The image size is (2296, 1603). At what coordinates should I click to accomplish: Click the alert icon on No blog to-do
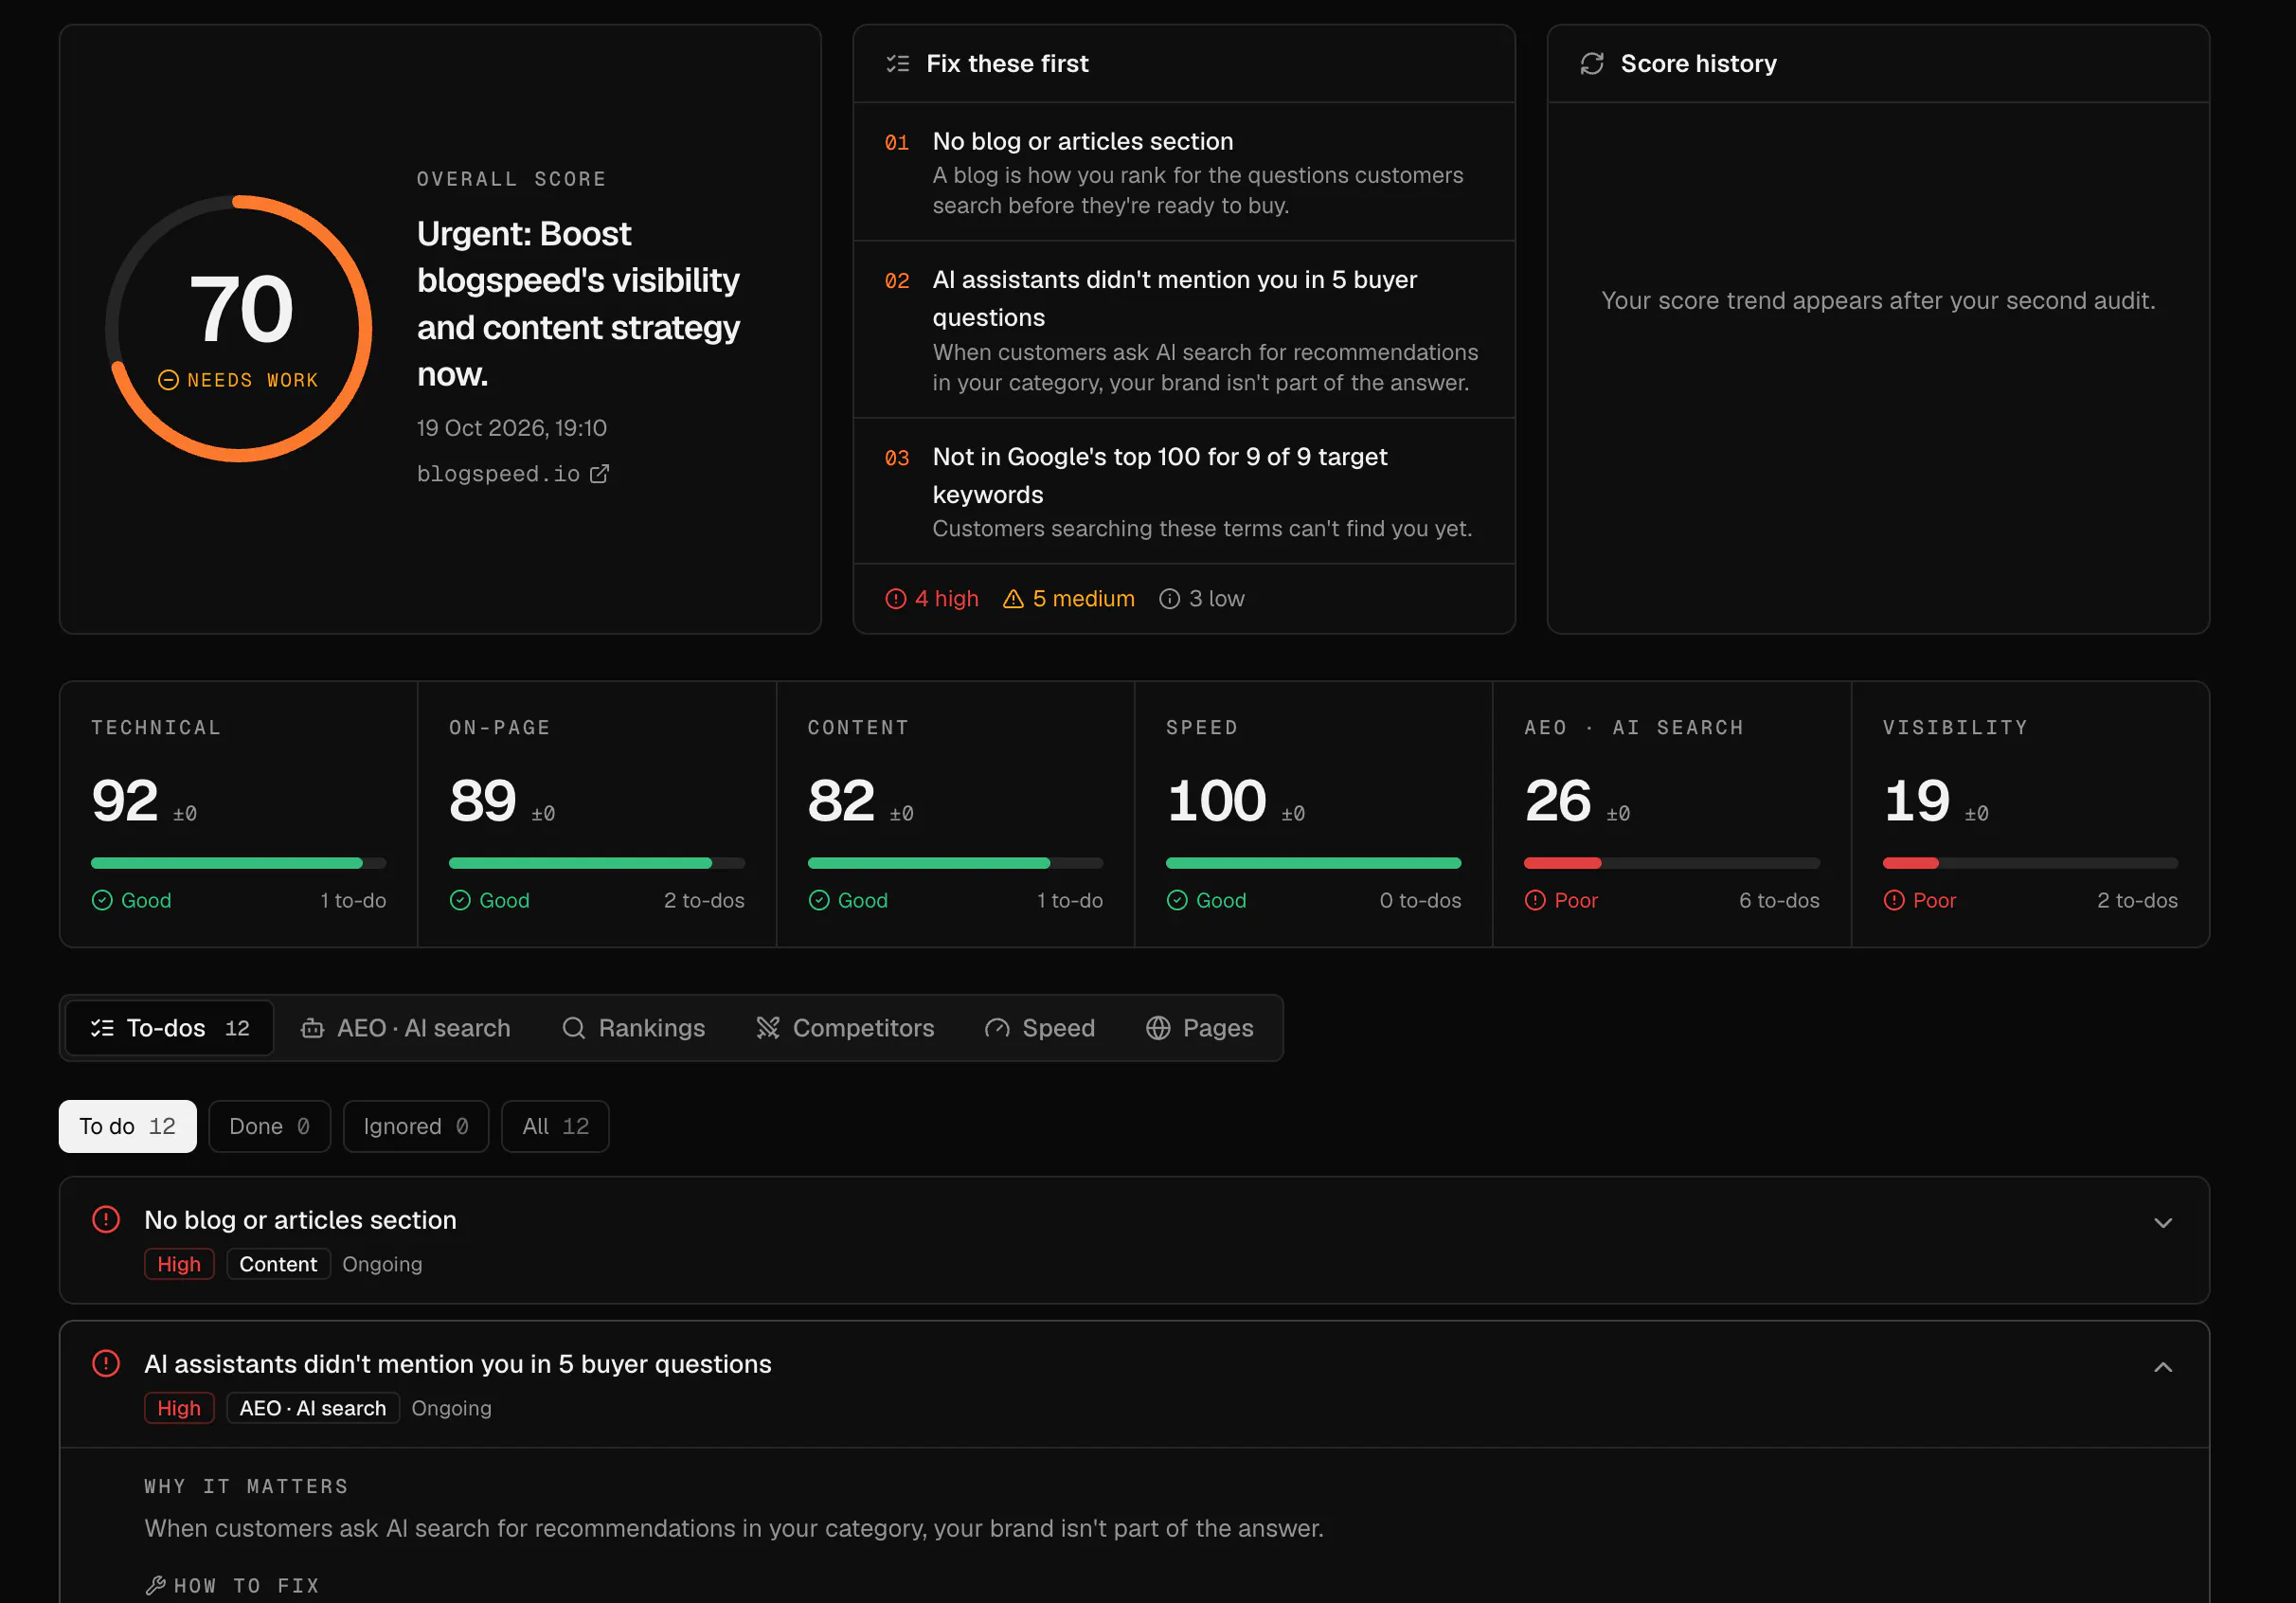[x=106, y=1219]
